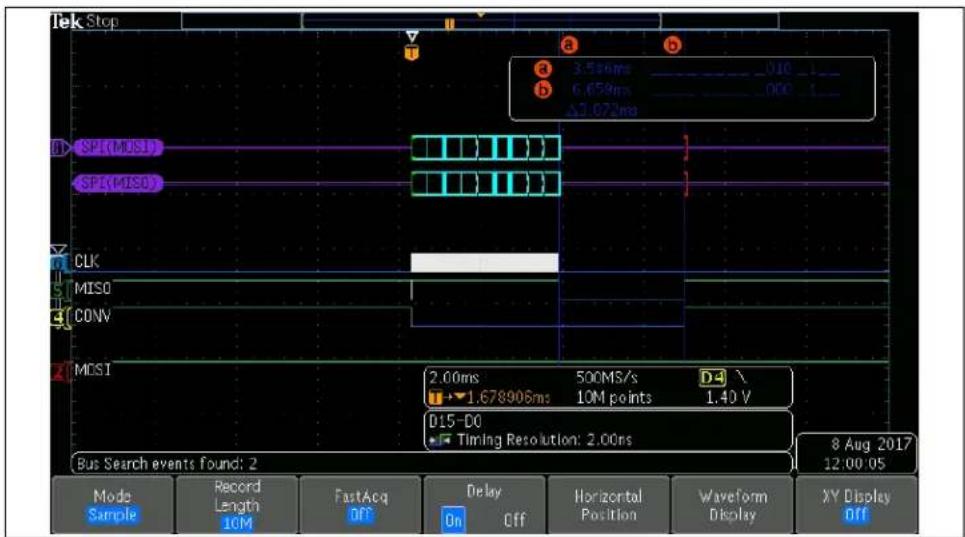Click Timing Resolution: 2.00ns text

(545, 440)
